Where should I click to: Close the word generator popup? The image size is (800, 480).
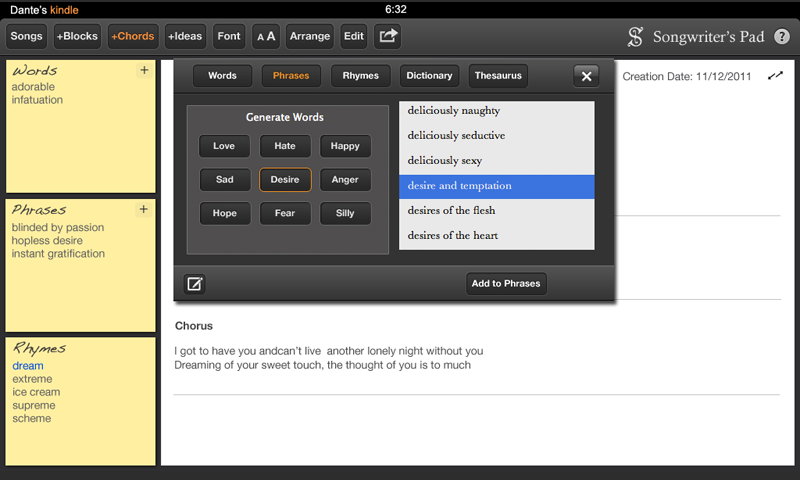tap(586, 76)
